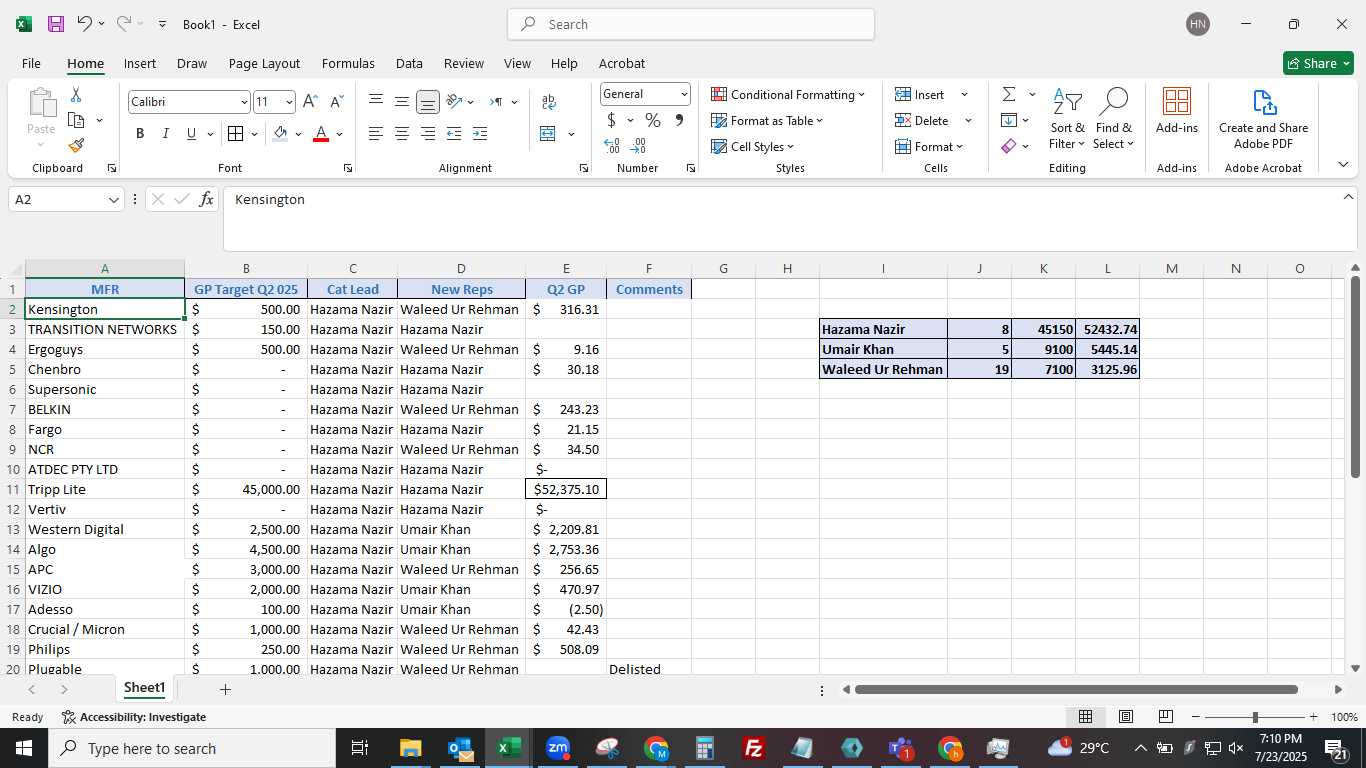Viewport: 1366px width, 768px height.
Task: Click Accessibility: Investigate in status bar
Action: click(134, 717)
